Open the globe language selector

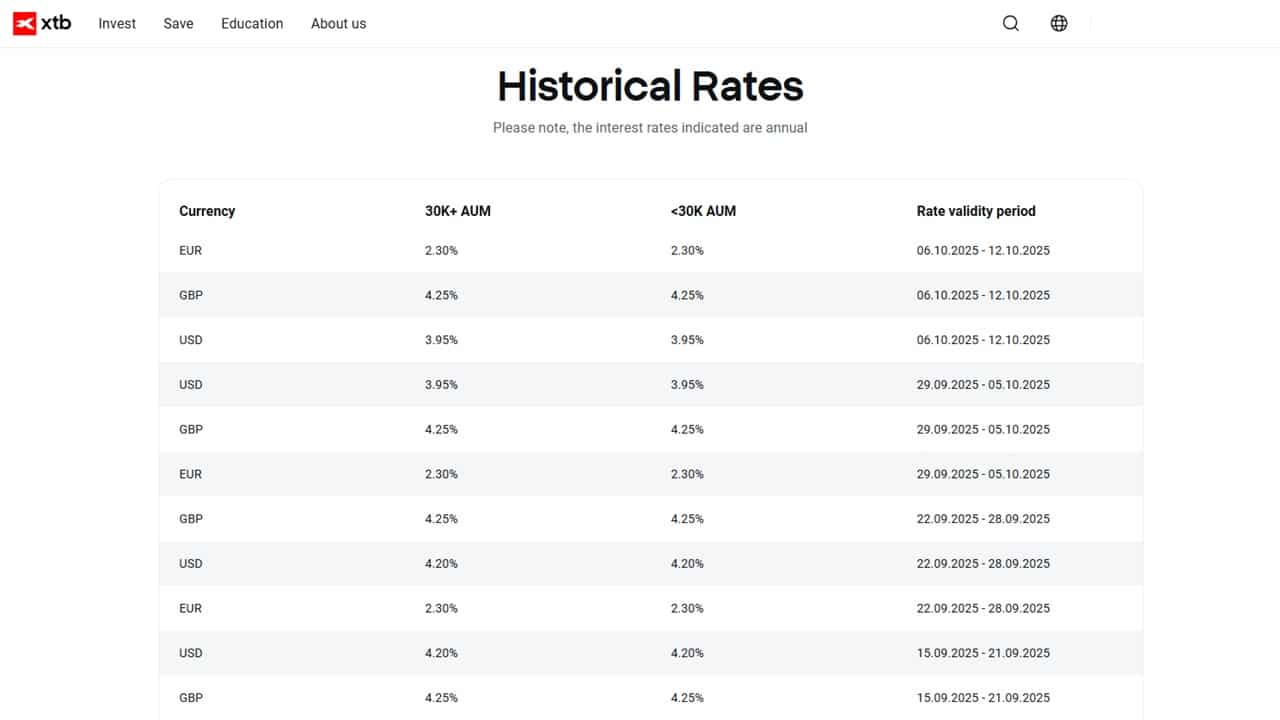tap(1059, 23)
